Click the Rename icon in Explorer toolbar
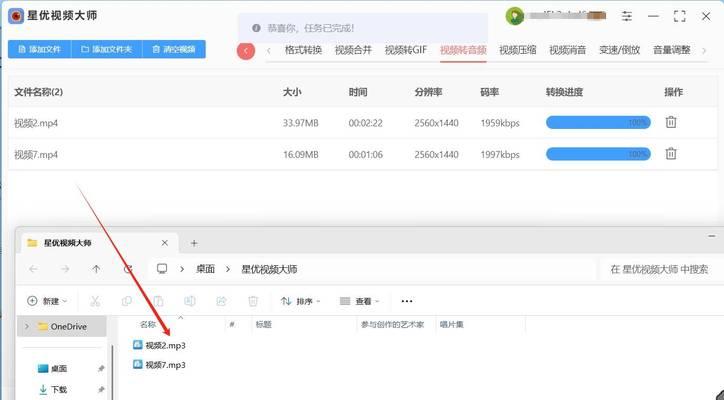The image size is (724, 400). (x=190, y=301)
